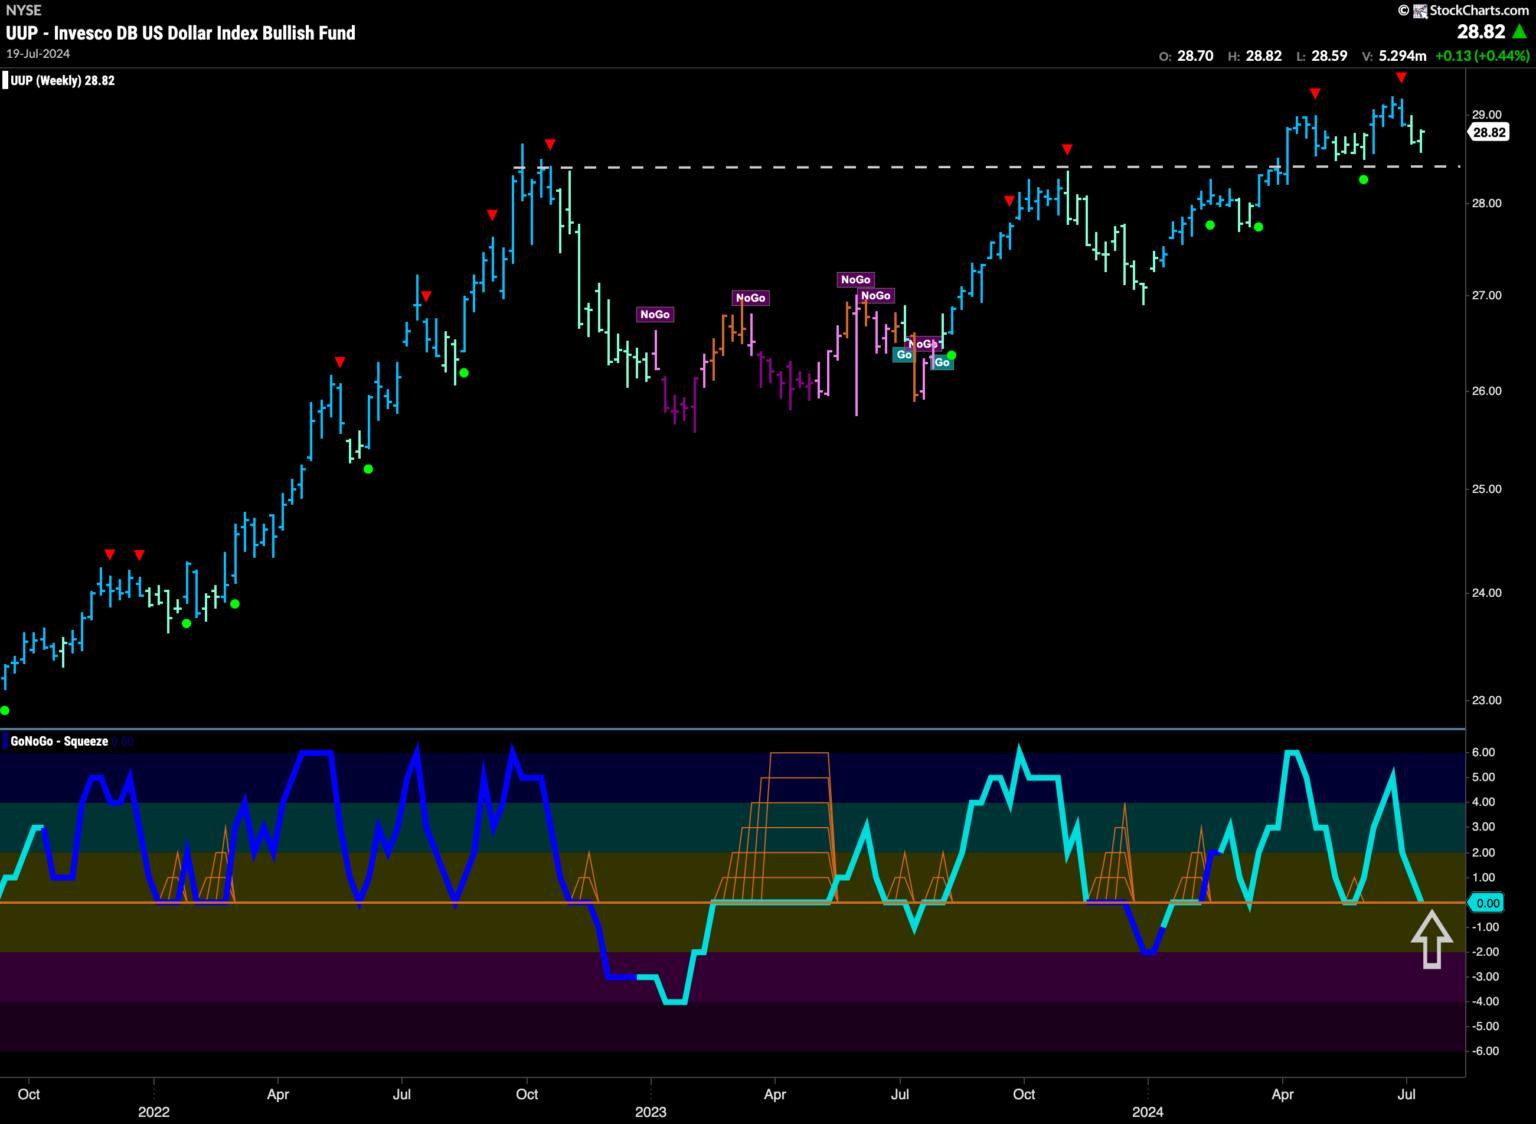Click the GoNoGo - Squeeze indicator label
This screenshot has width=1536, height=1124.
(x=57, y=741)
